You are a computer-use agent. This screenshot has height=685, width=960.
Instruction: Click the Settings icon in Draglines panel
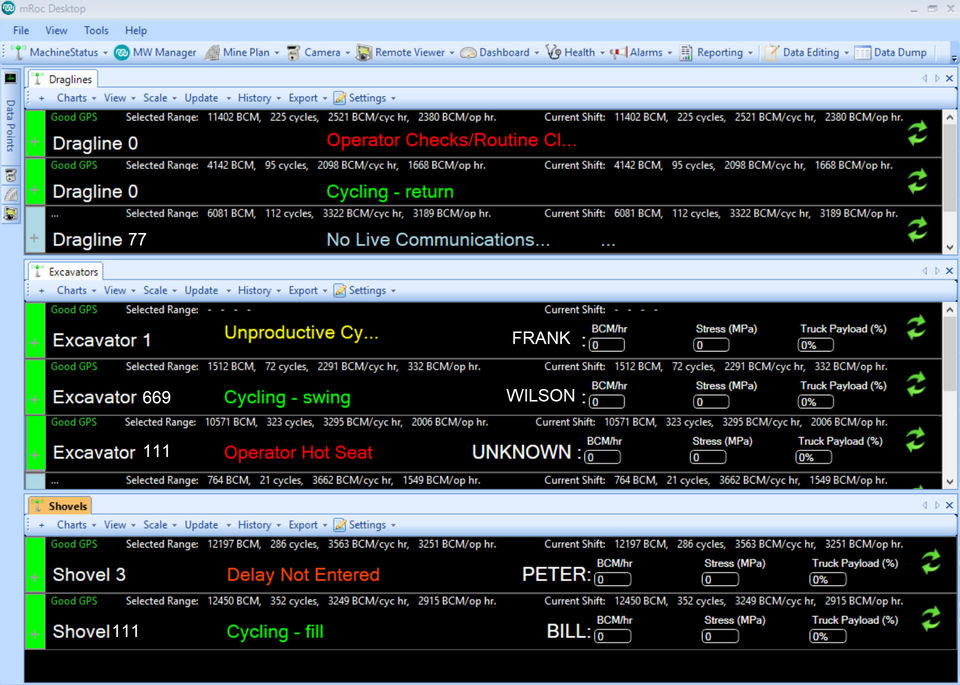340,98
